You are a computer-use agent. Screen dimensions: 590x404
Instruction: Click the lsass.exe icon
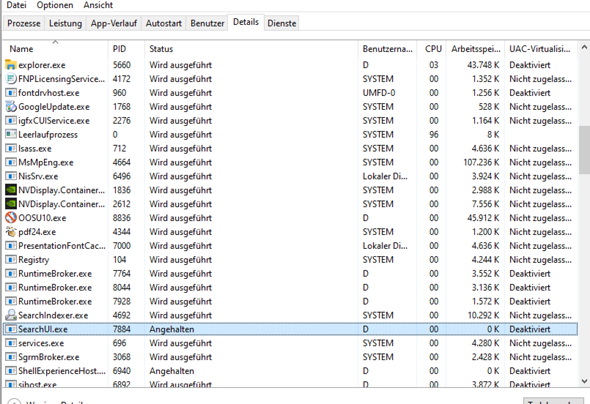[11, 148]
